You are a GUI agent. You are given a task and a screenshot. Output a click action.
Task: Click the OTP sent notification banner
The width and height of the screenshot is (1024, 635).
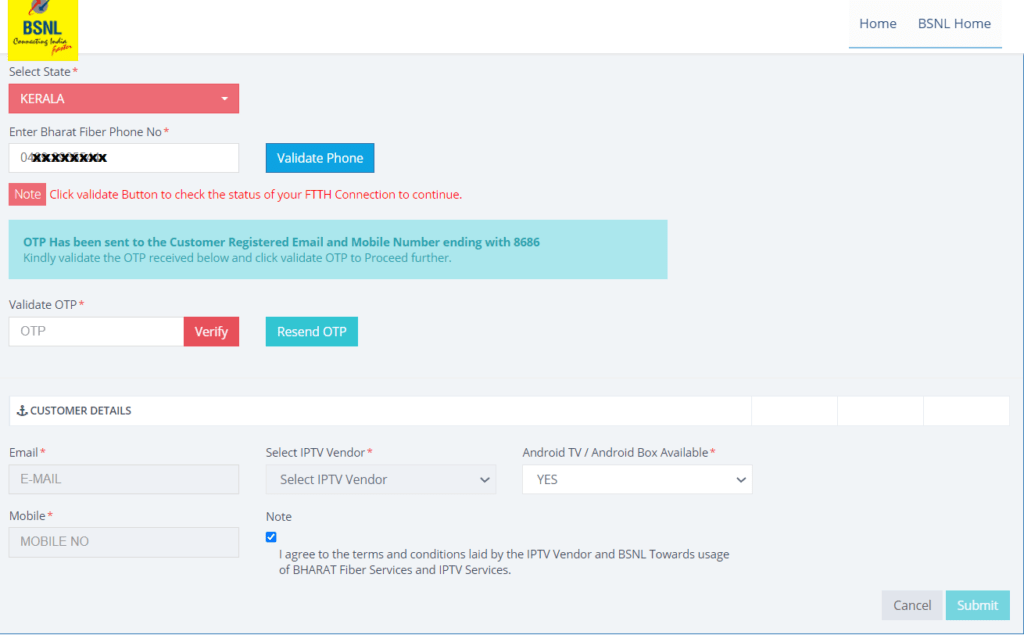pos(338,250)
